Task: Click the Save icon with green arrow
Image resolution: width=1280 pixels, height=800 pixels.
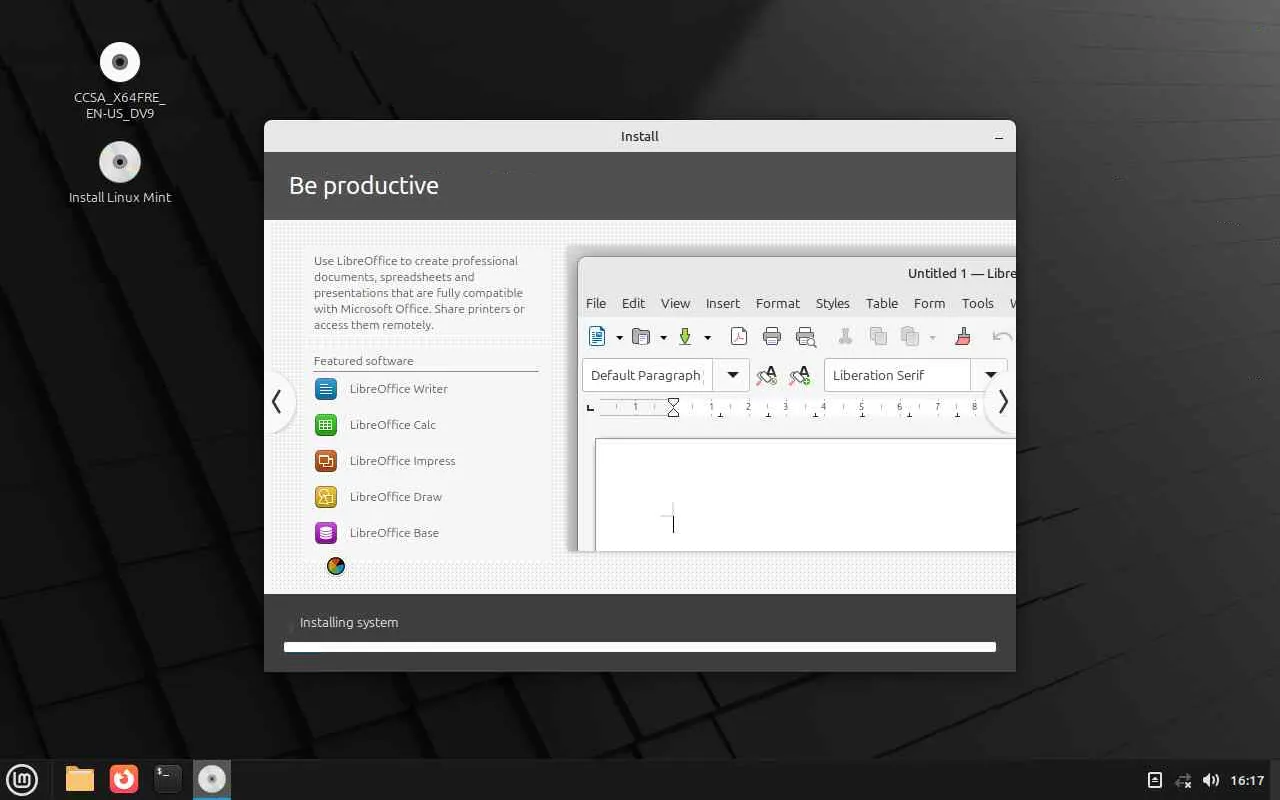Action: (685, 336)
